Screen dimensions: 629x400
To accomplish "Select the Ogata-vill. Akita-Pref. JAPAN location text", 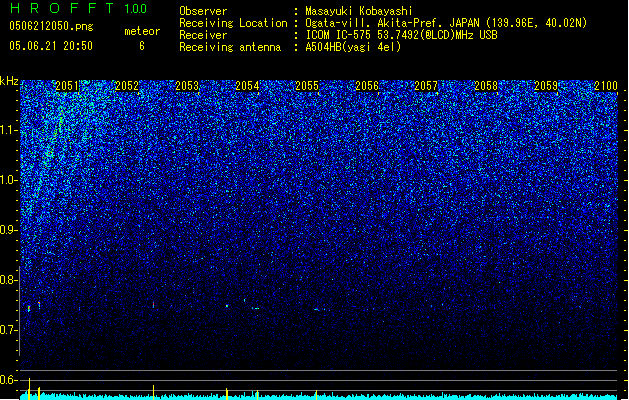I will point(446,23).
